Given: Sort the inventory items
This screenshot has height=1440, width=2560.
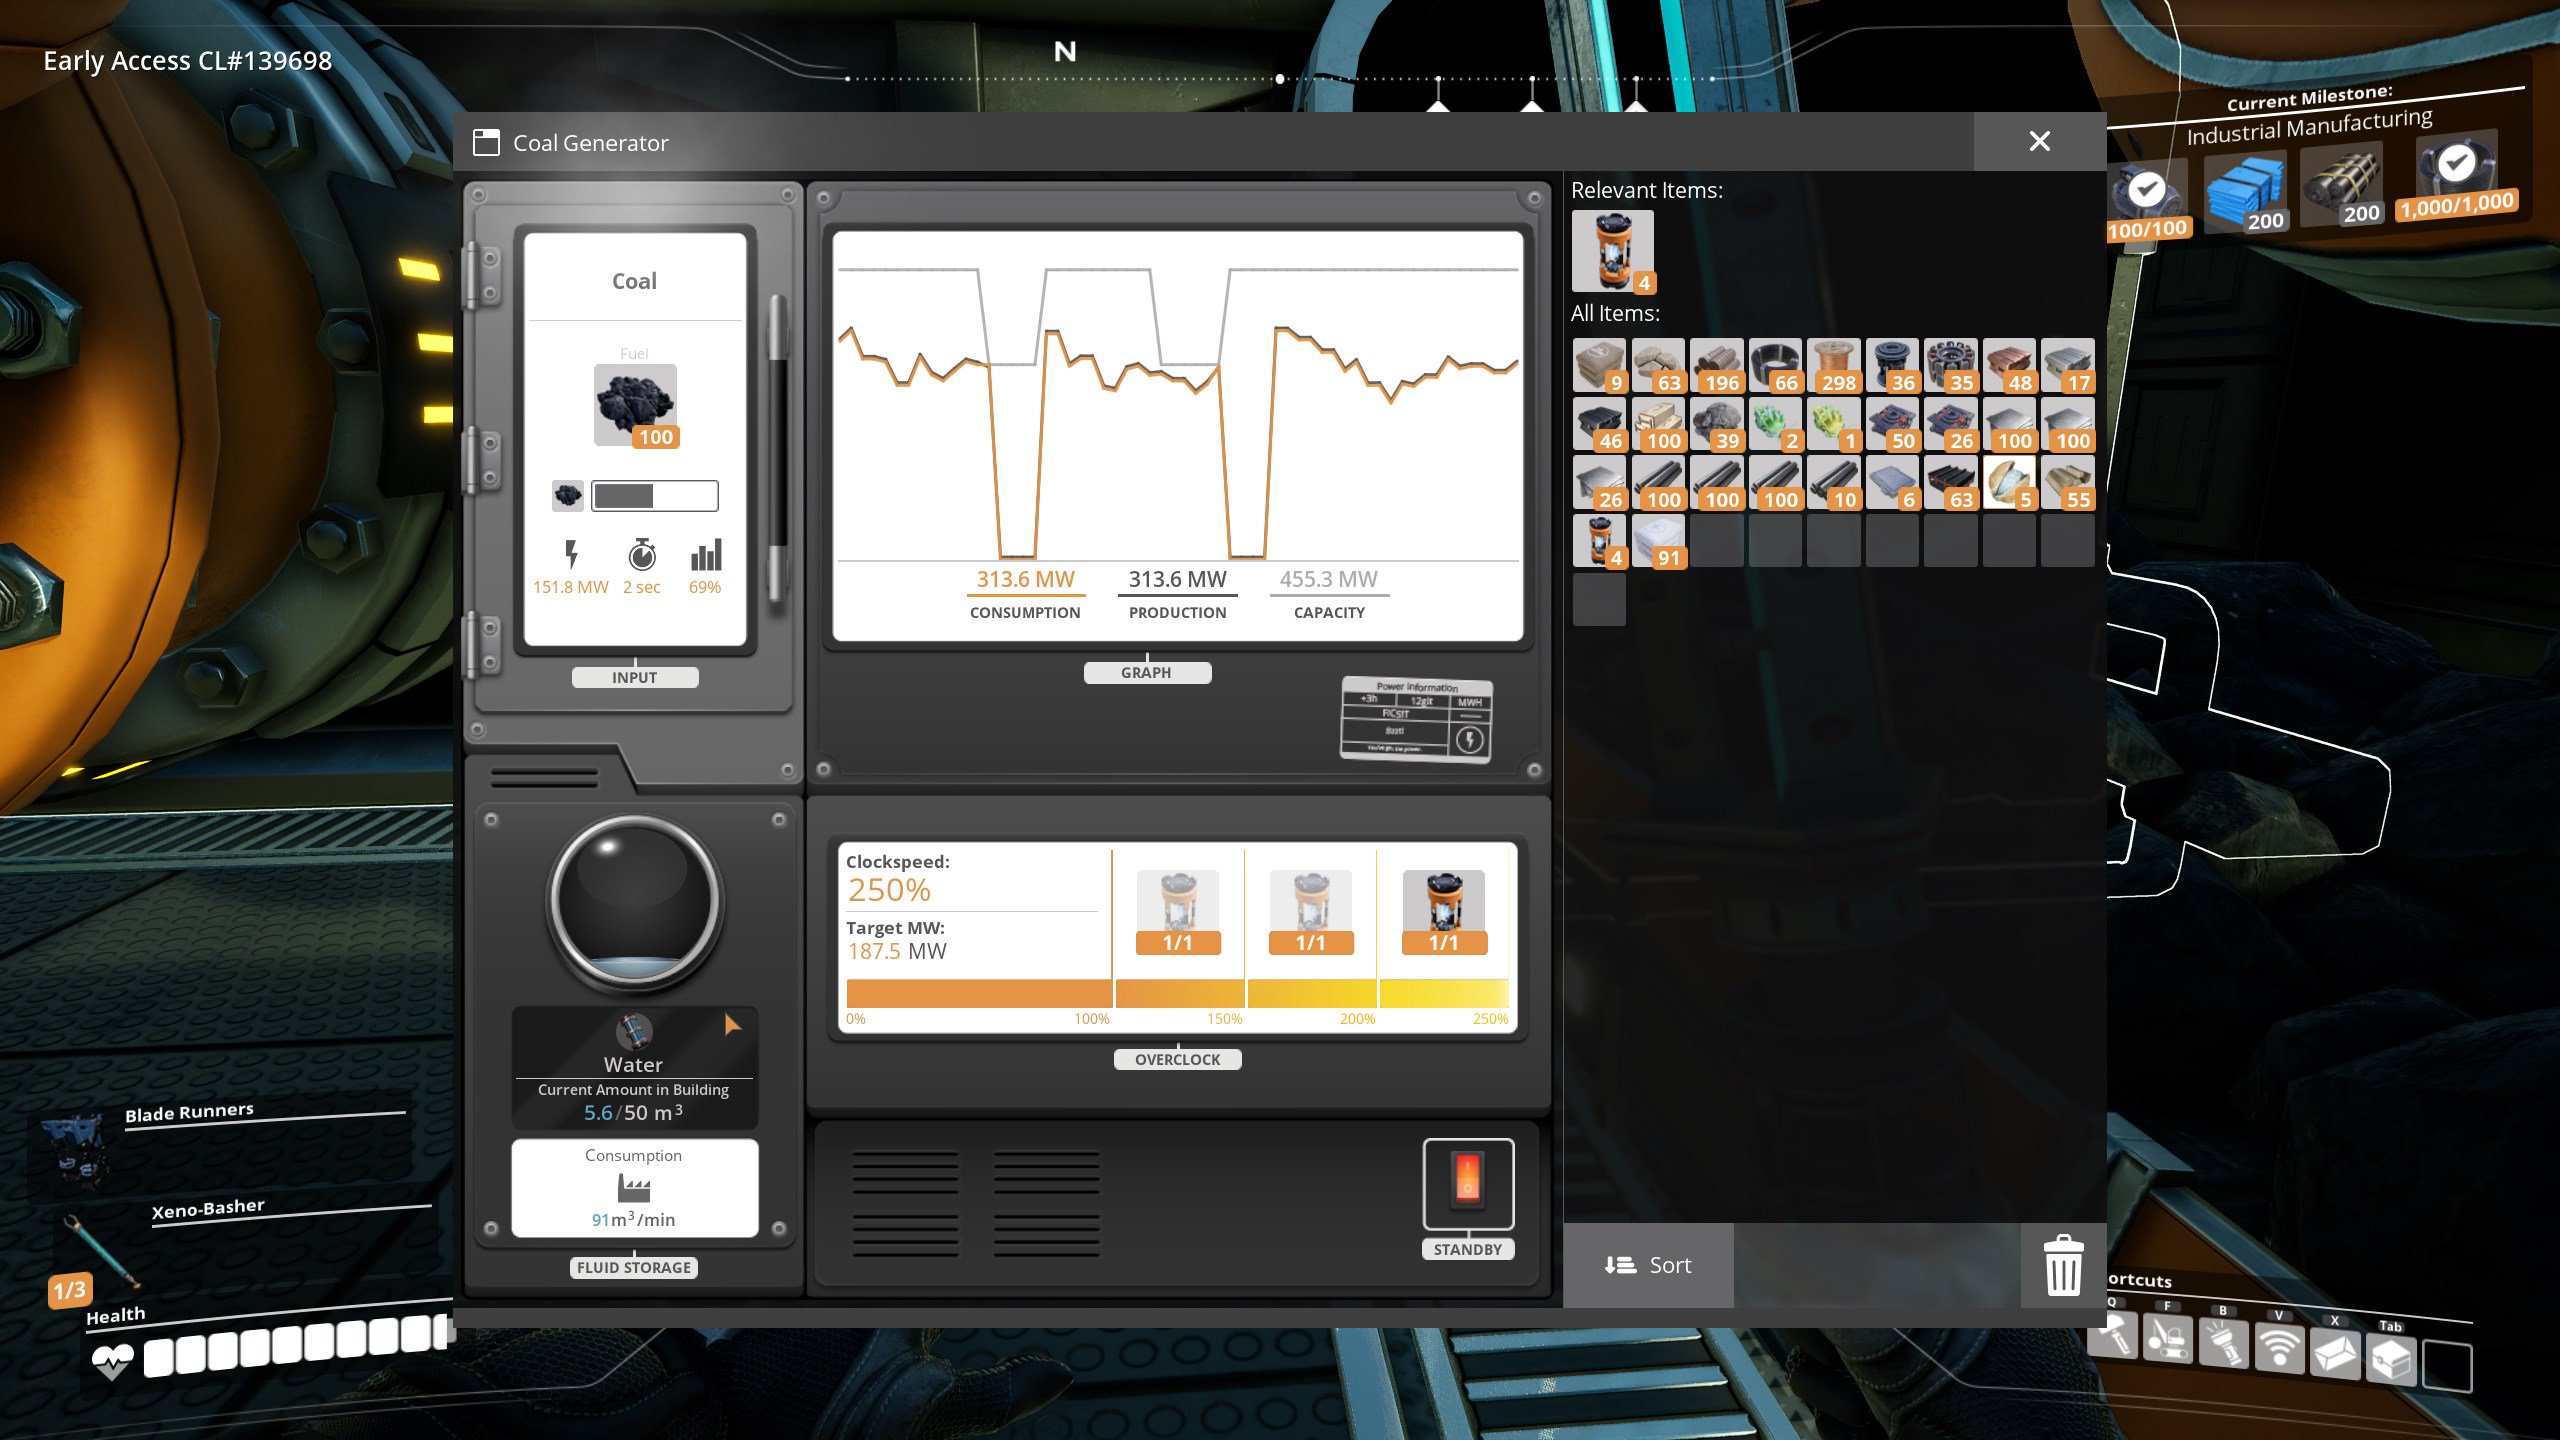Looking at the screenshot, I should tap(1648, 1265).
